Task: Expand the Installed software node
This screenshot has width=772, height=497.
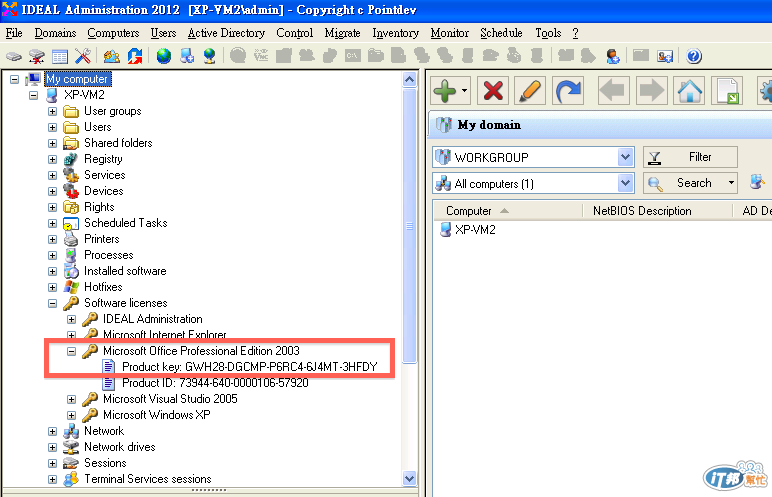Action: pyautogui.click(x=52, y=271)
